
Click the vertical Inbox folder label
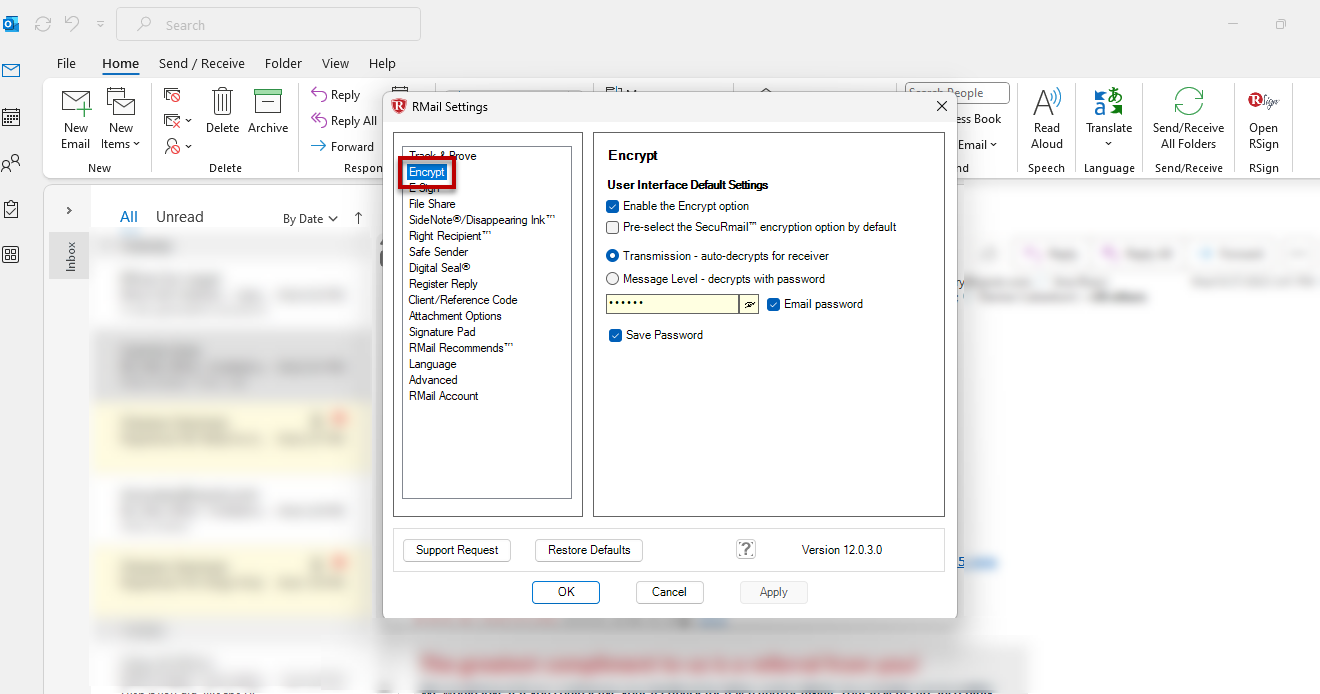(x=70, y=256)
